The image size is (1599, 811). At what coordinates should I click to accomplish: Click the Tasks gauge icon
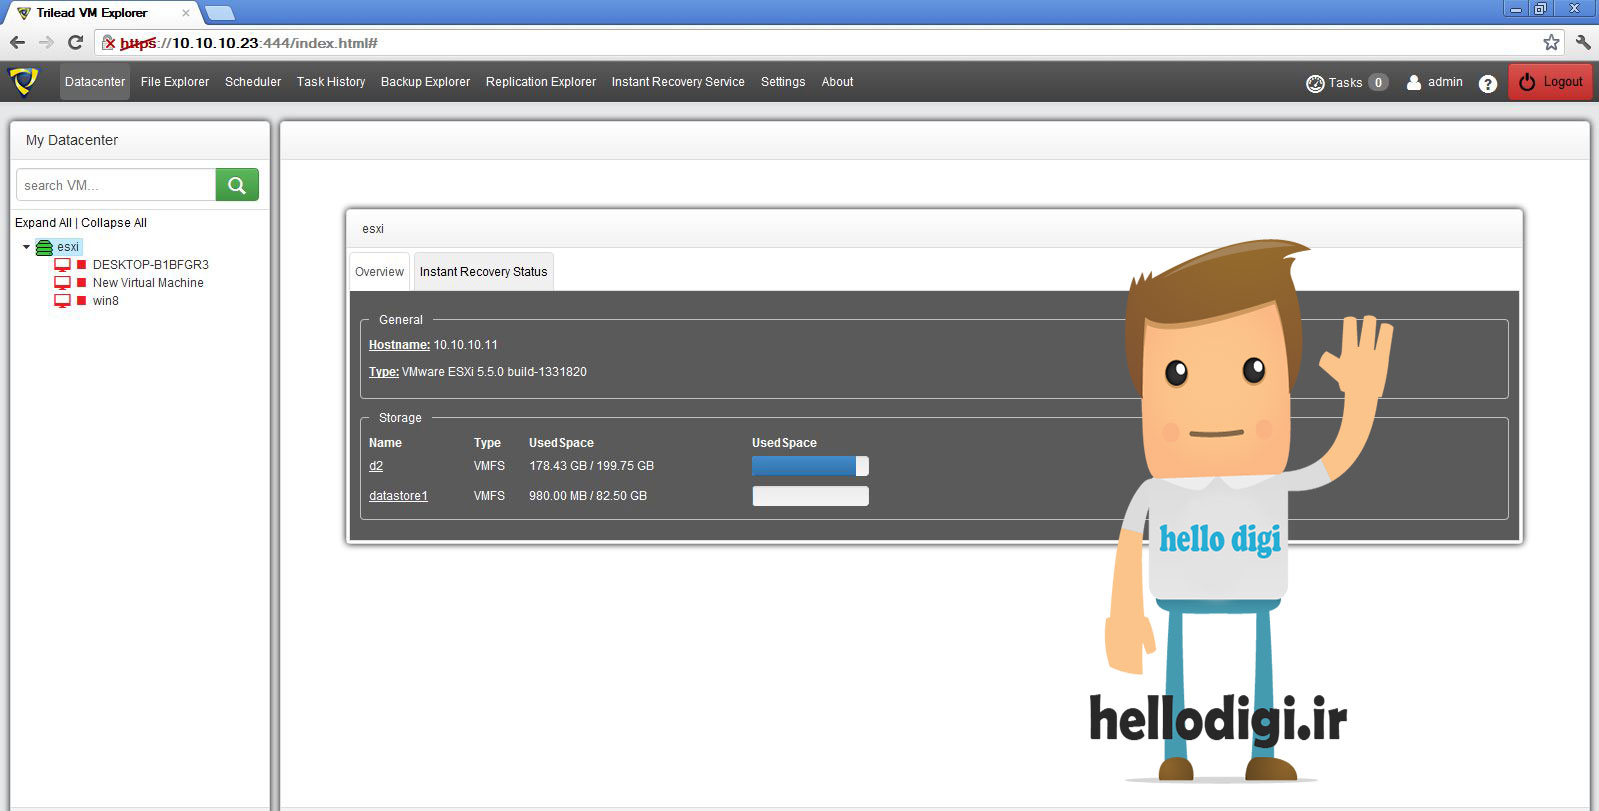coord(1315,83)
